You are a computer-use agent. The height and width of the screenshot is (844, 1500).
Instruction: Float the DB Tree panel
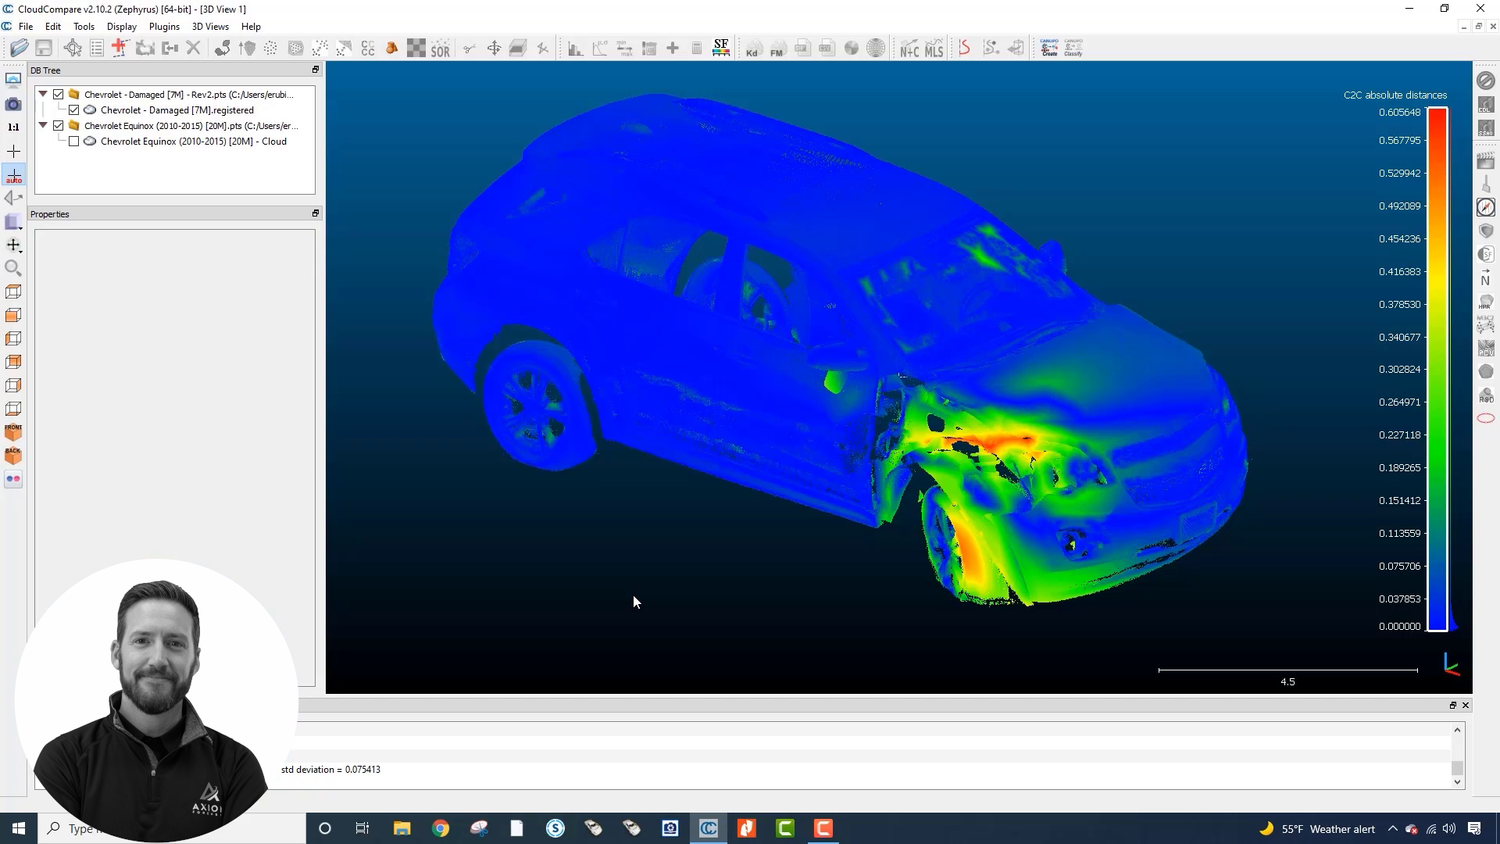coord(314,70)
